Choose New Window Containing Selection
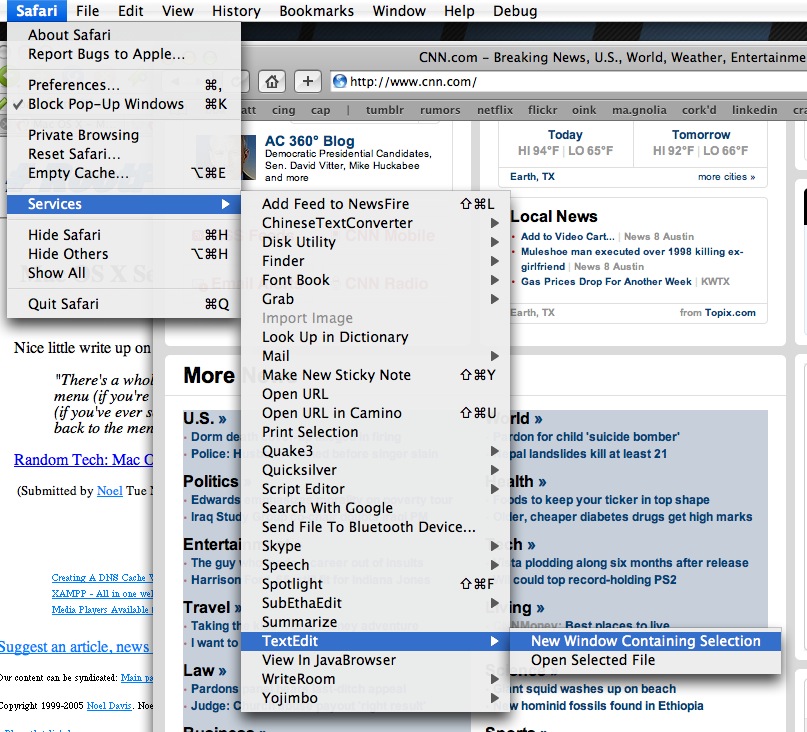This screenshot has height=732, width=807. click(x=645, y=641)
